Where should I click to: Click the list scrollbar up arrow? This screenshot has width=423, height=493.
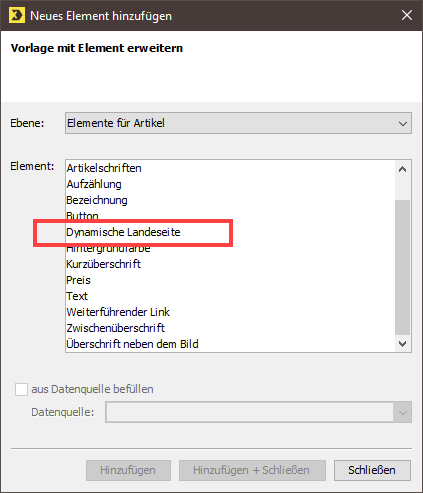(402, 169)
